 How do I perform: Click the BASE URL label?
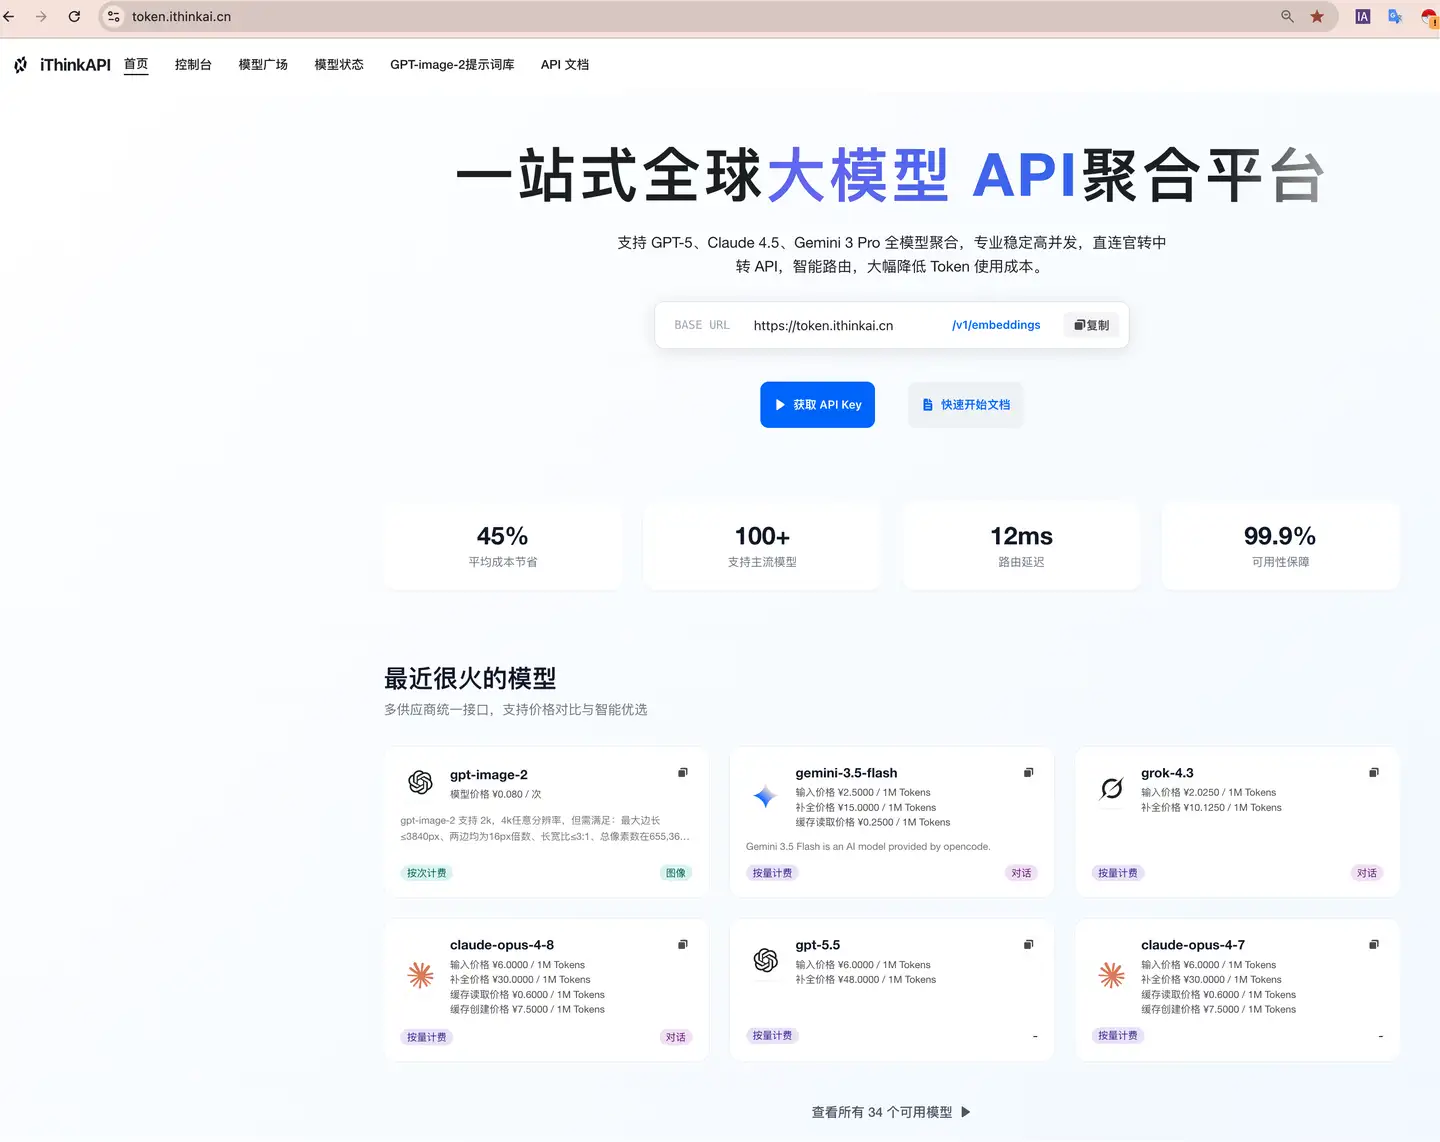[x=702, y=325]
